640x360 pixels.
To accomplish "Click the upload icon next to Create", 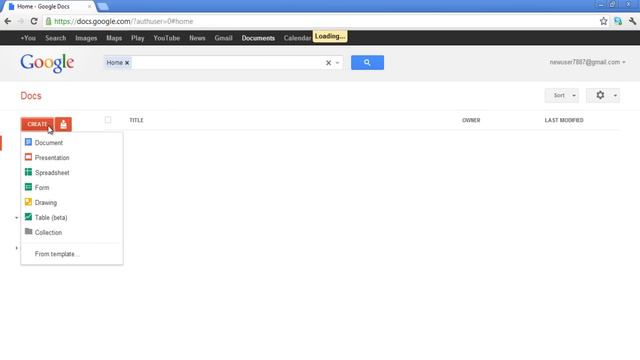I will 63,124.
